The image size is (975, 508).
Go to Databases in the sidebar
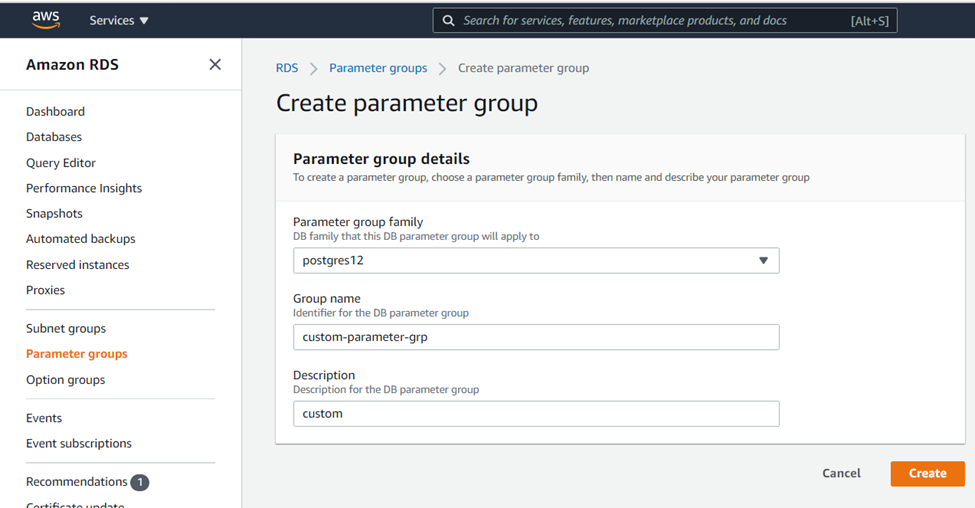pos(54,137)
